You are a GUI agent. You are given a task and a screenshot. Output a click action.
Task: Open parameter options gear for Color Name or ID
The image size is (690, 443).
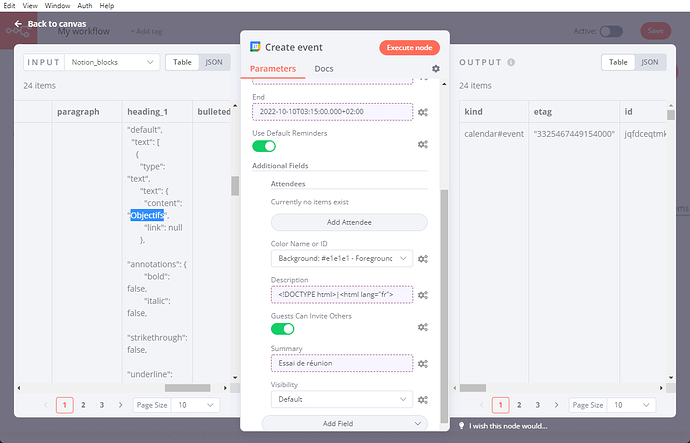coord(423,259)
